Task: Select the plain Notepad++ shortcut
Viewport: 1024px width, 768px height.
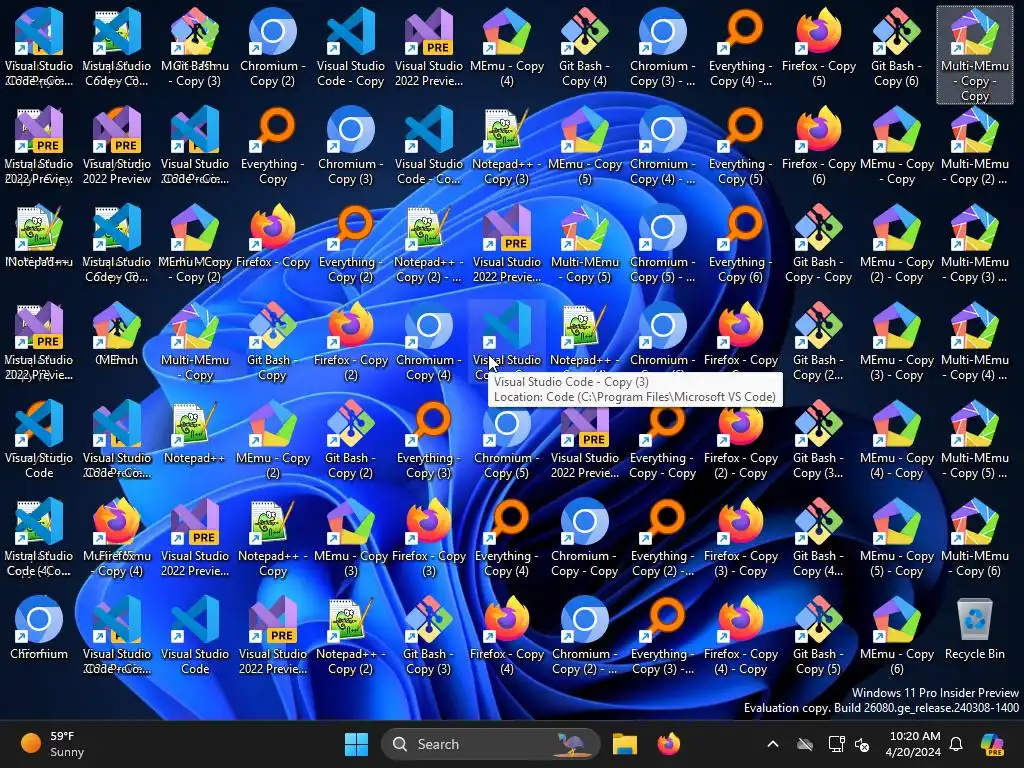Action: point(195,434)
